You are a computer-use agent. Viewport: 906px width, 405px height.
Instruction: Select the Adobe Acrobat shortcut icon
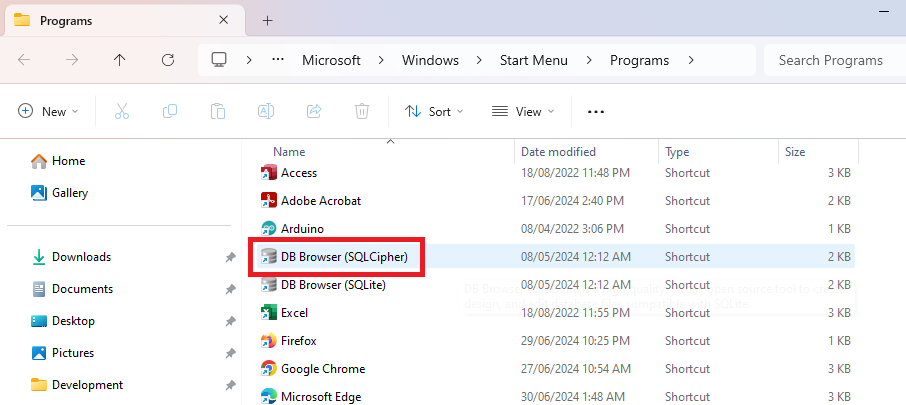pos(268,200)
